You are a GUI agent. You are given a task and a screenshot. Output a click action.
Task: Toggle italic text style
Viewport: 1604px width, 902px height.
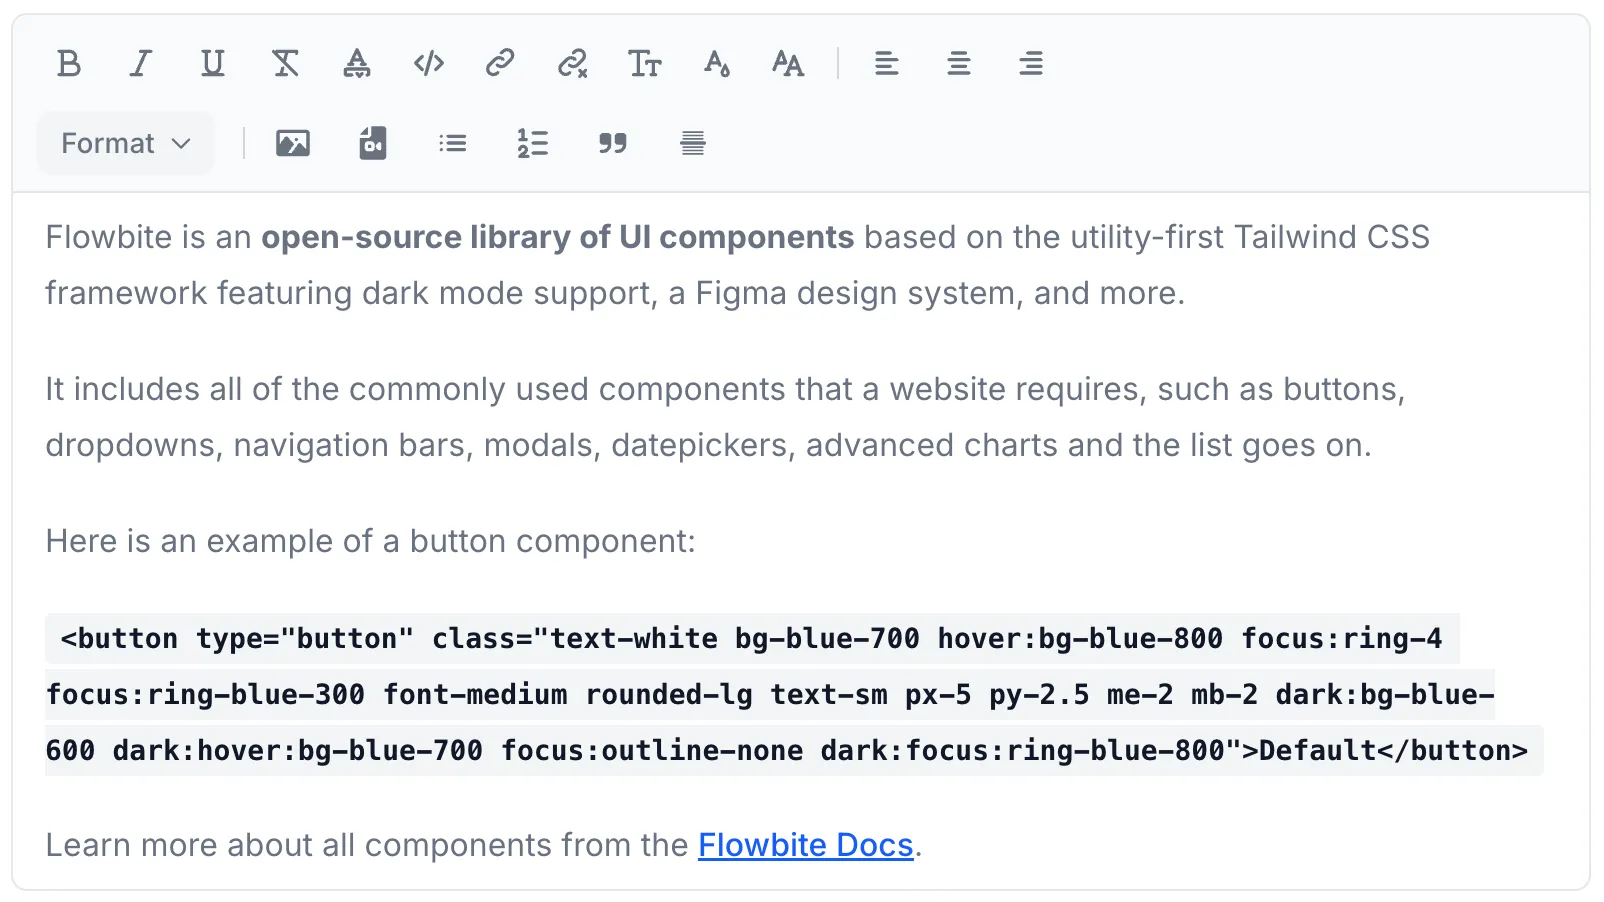[x=141, y=64]
